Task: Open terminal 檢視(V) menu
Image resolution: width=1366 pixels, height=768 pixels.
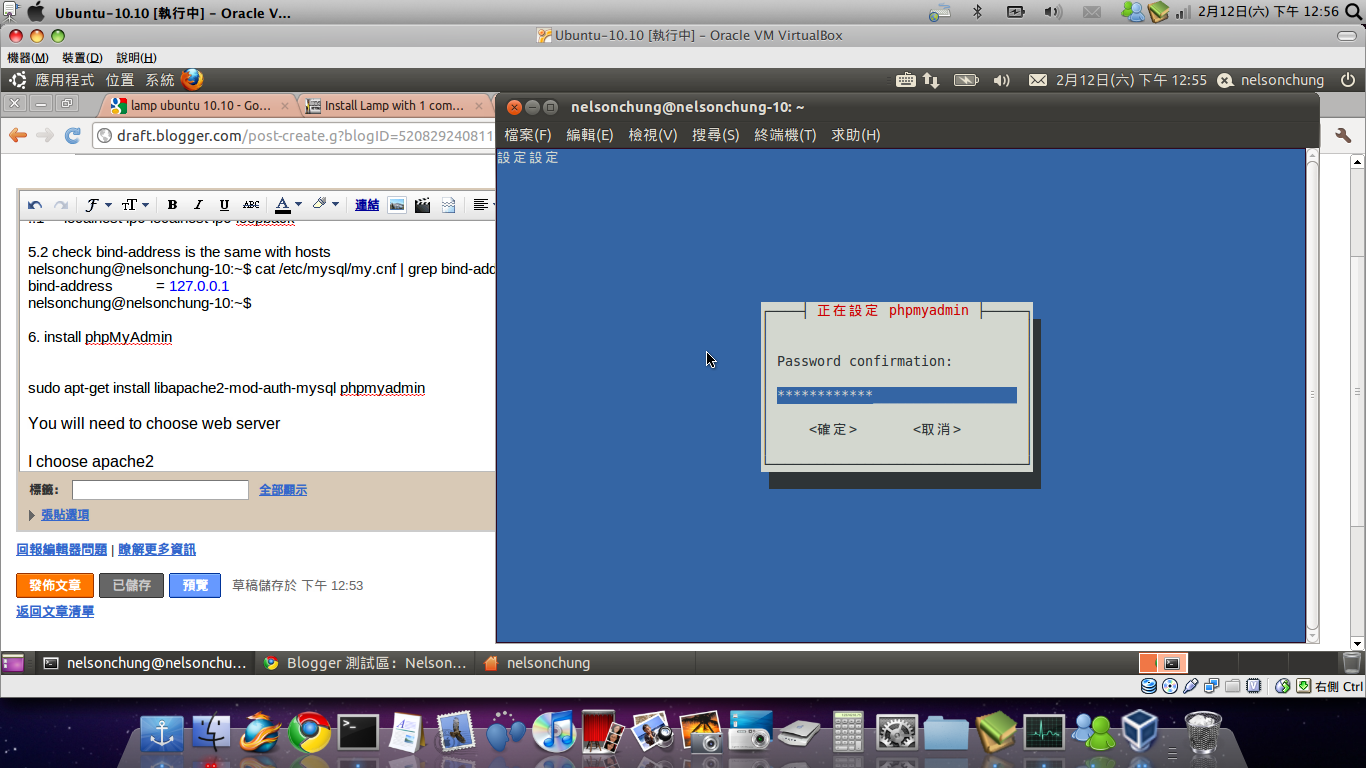Action: (x=653, y=135)
